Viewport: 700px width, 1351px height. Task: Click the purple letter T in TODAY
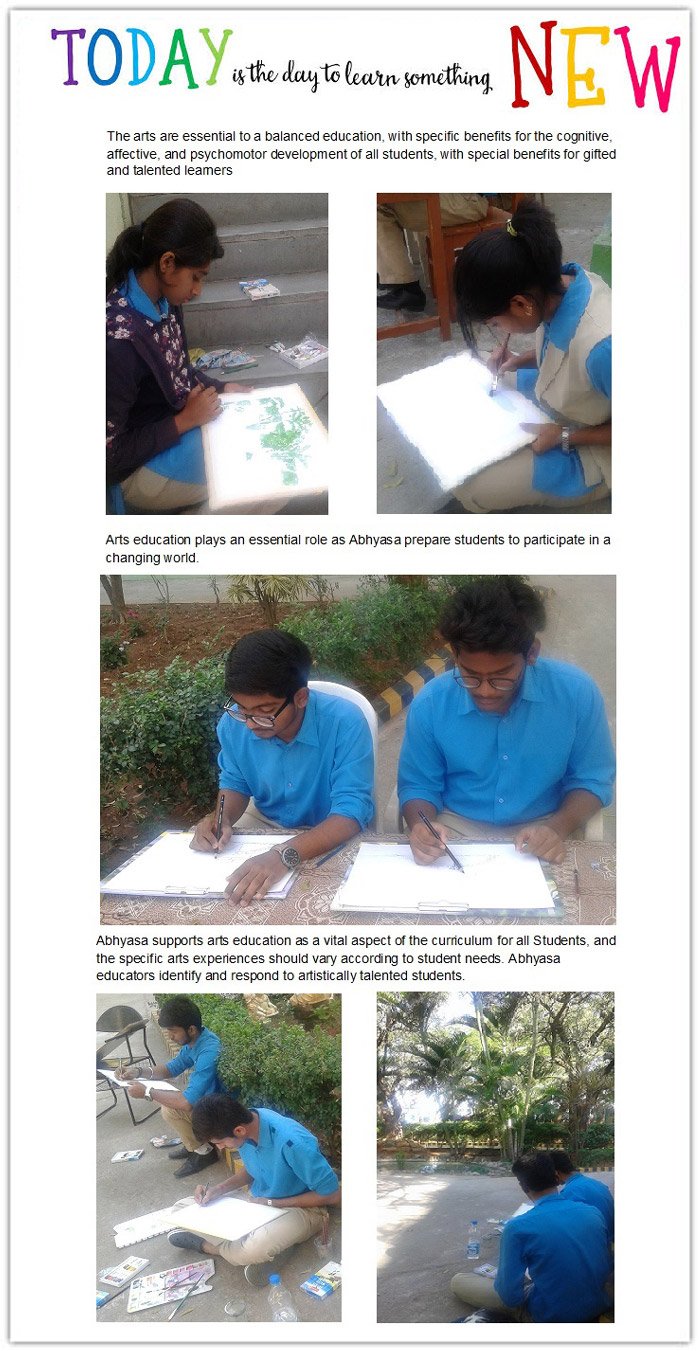[x=68, y=56]
